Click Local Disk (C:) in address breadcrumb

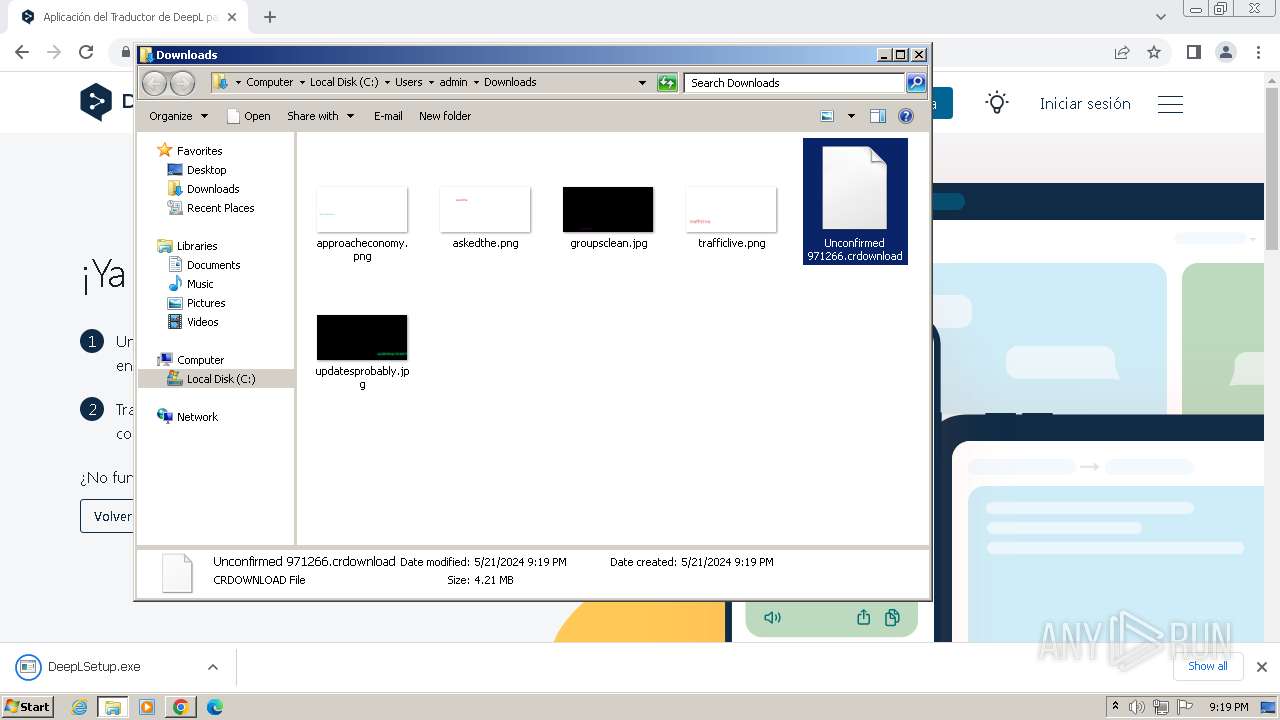click(x=344, y=83)
